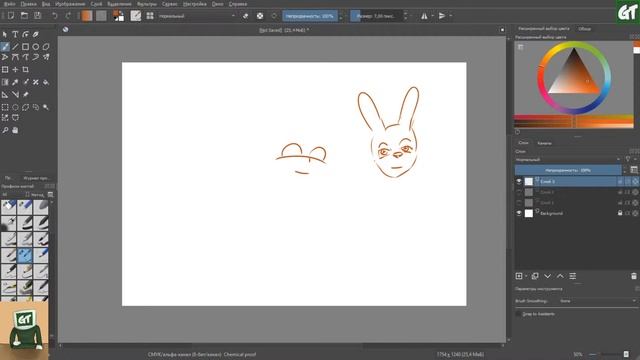640x360 pixels.
Task: Show the second layer via its eye
Action: tap(519, 192)
